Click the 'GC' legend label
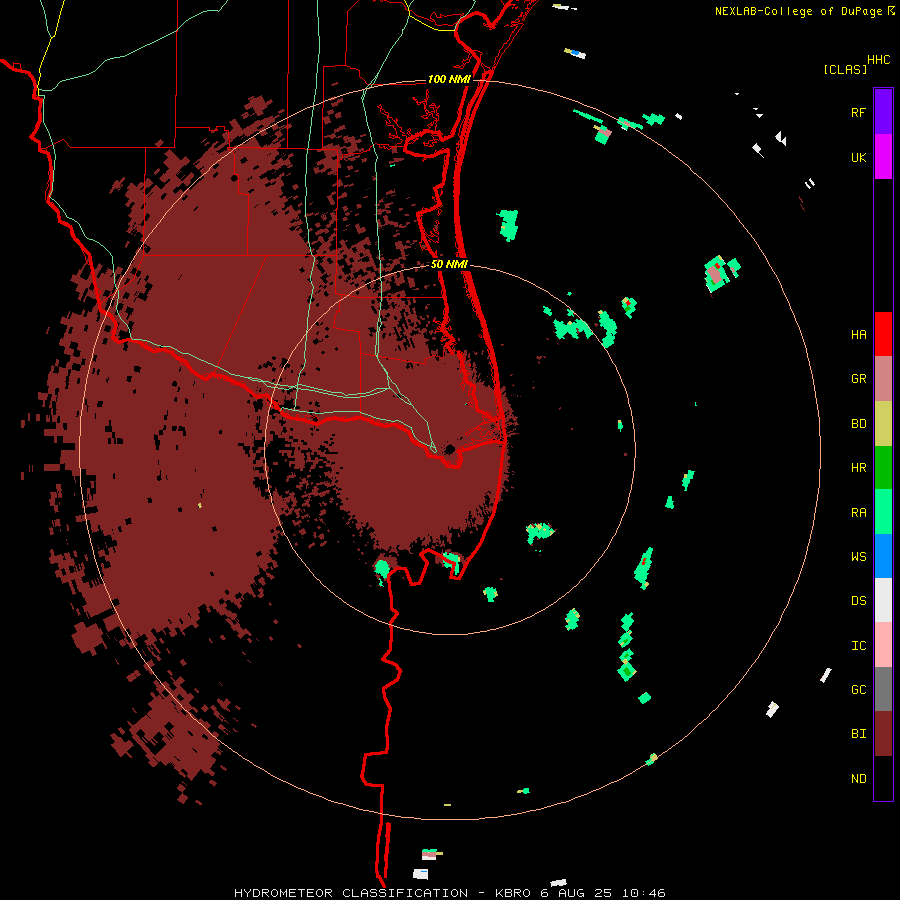This screenshot has height=900, width=900. point(858,690)
